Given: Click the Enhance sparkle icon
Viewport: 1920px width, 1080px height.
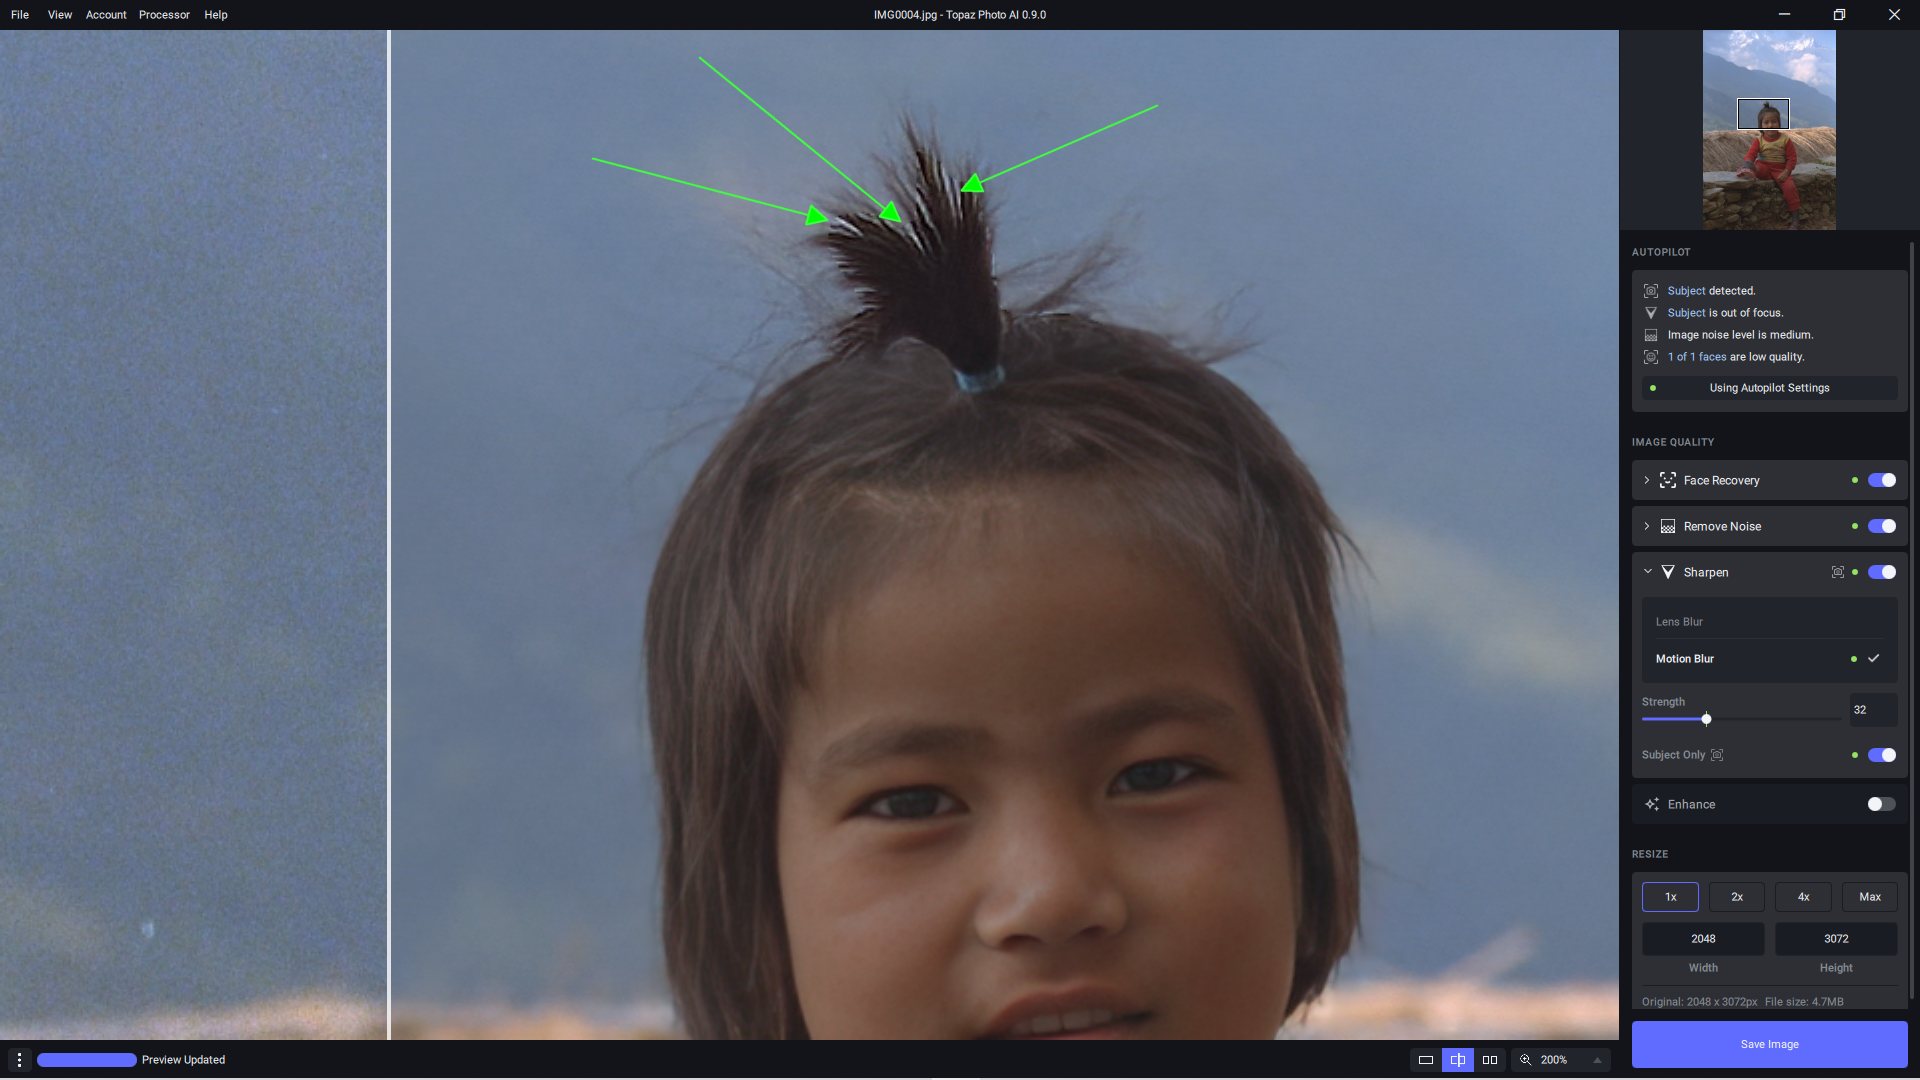Looking at the screenshot, I should pos(1652,804).
